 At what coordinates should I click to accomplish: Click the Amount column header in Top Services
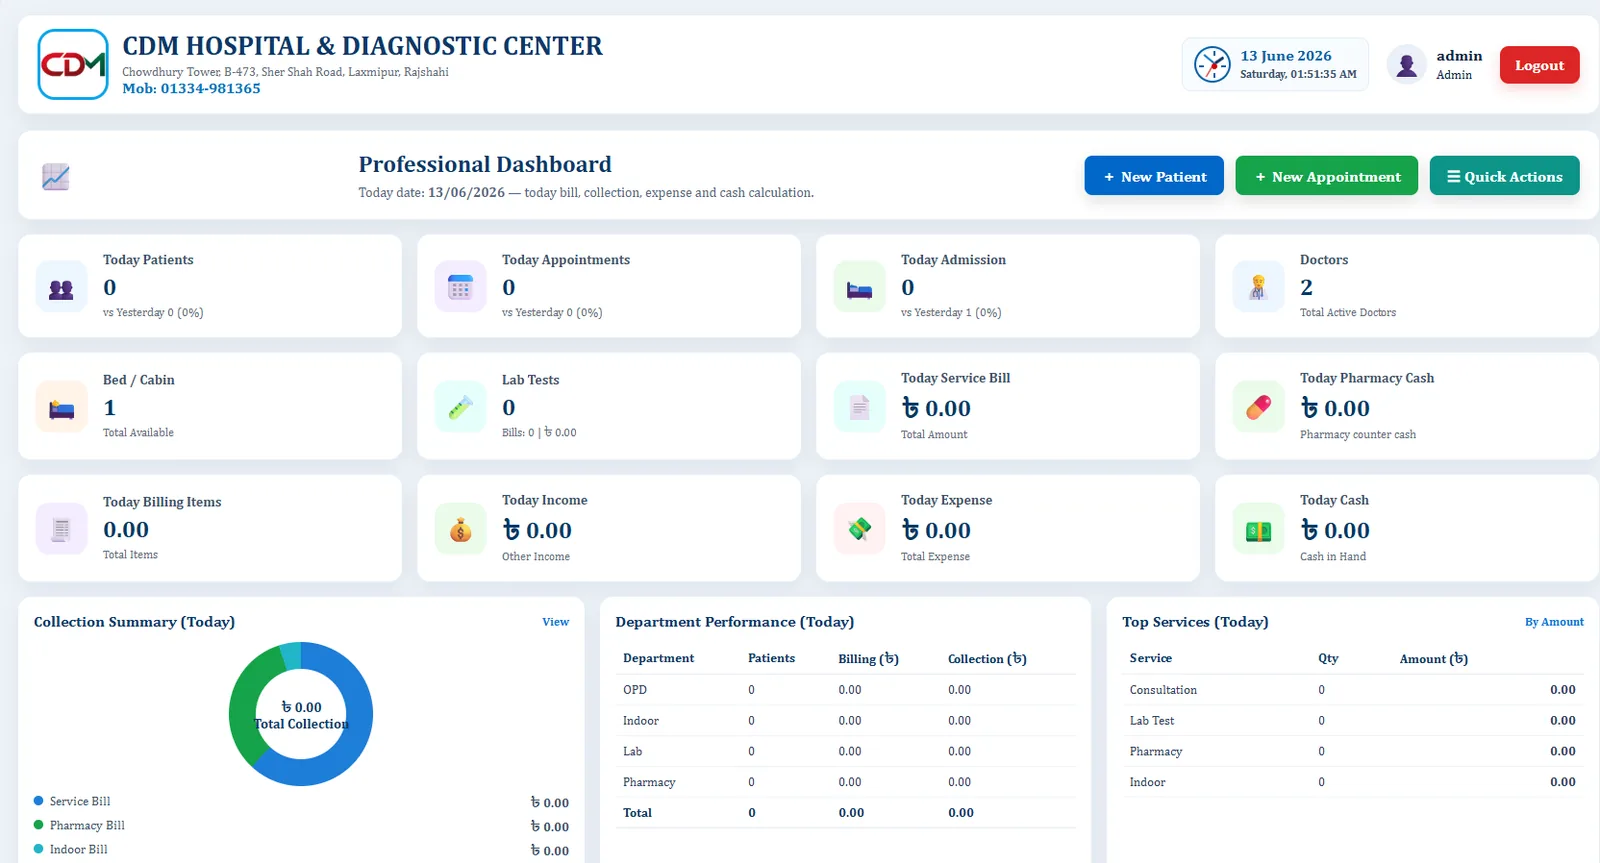[1434, 658]
